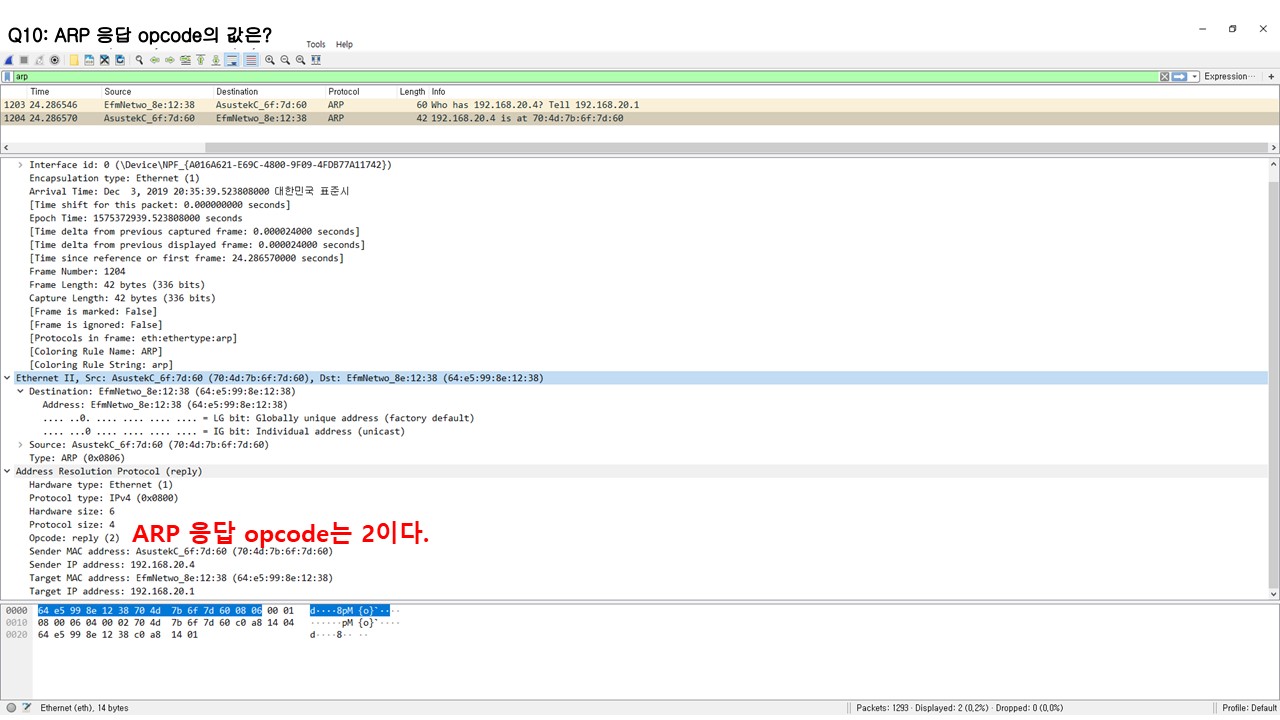Image resolution: width=1280 pixels, height=720 pixels.
Task: Add a display filter button
Action: [x=1272, y=77]
